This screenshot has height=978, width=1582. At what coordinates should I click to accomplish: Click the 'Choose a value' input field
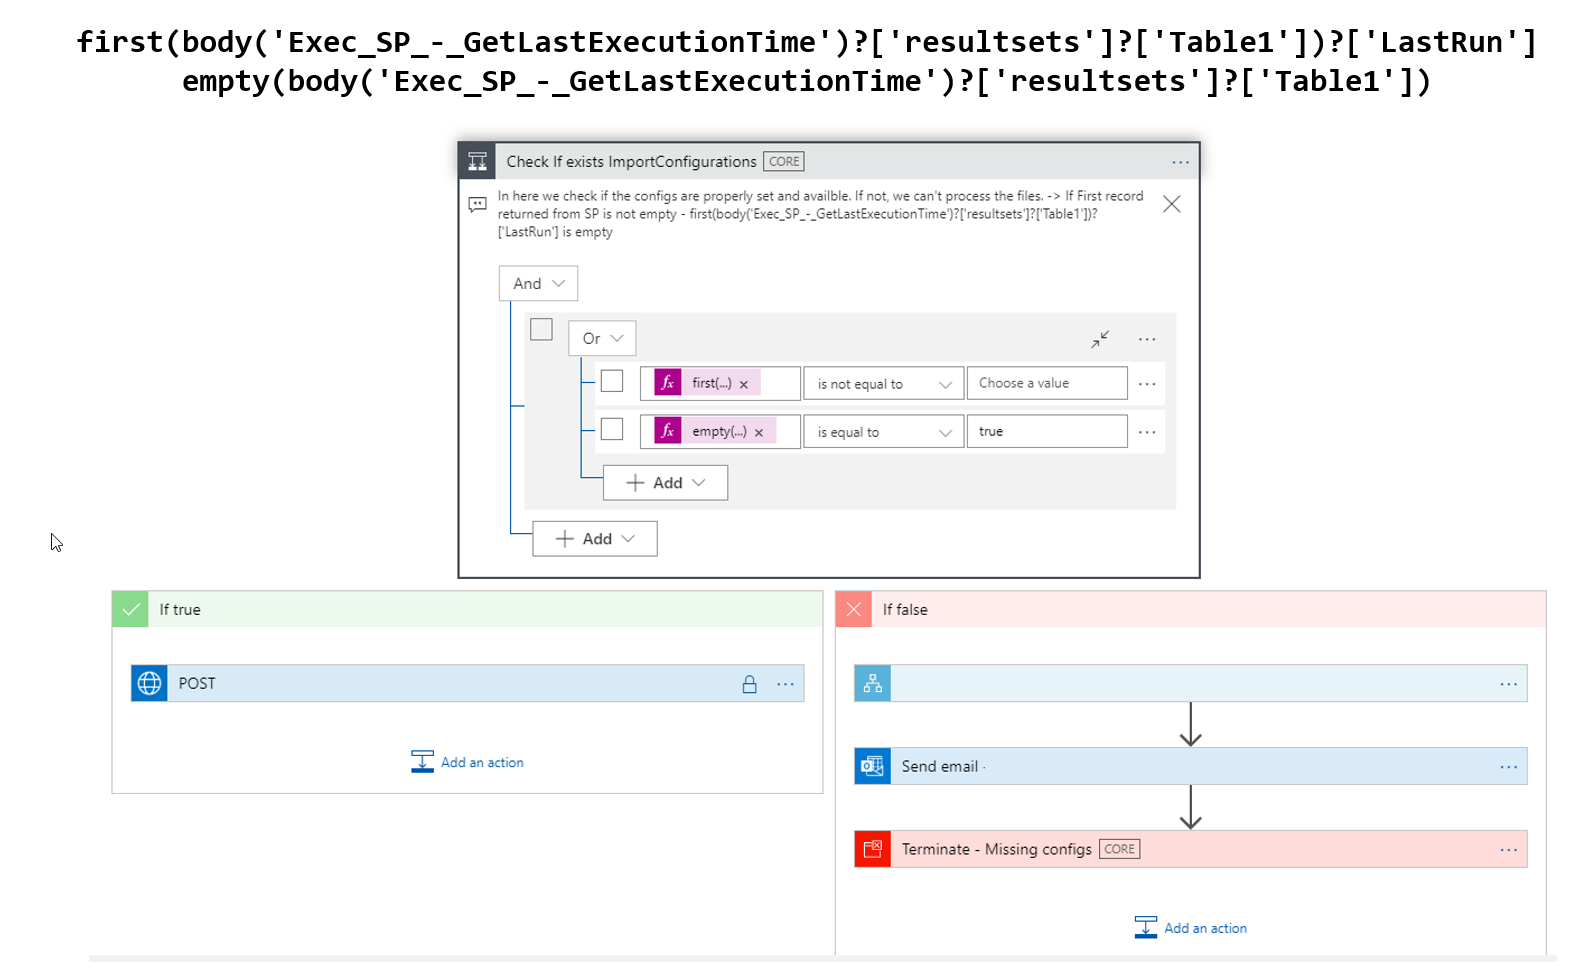tap(1046, 384)
